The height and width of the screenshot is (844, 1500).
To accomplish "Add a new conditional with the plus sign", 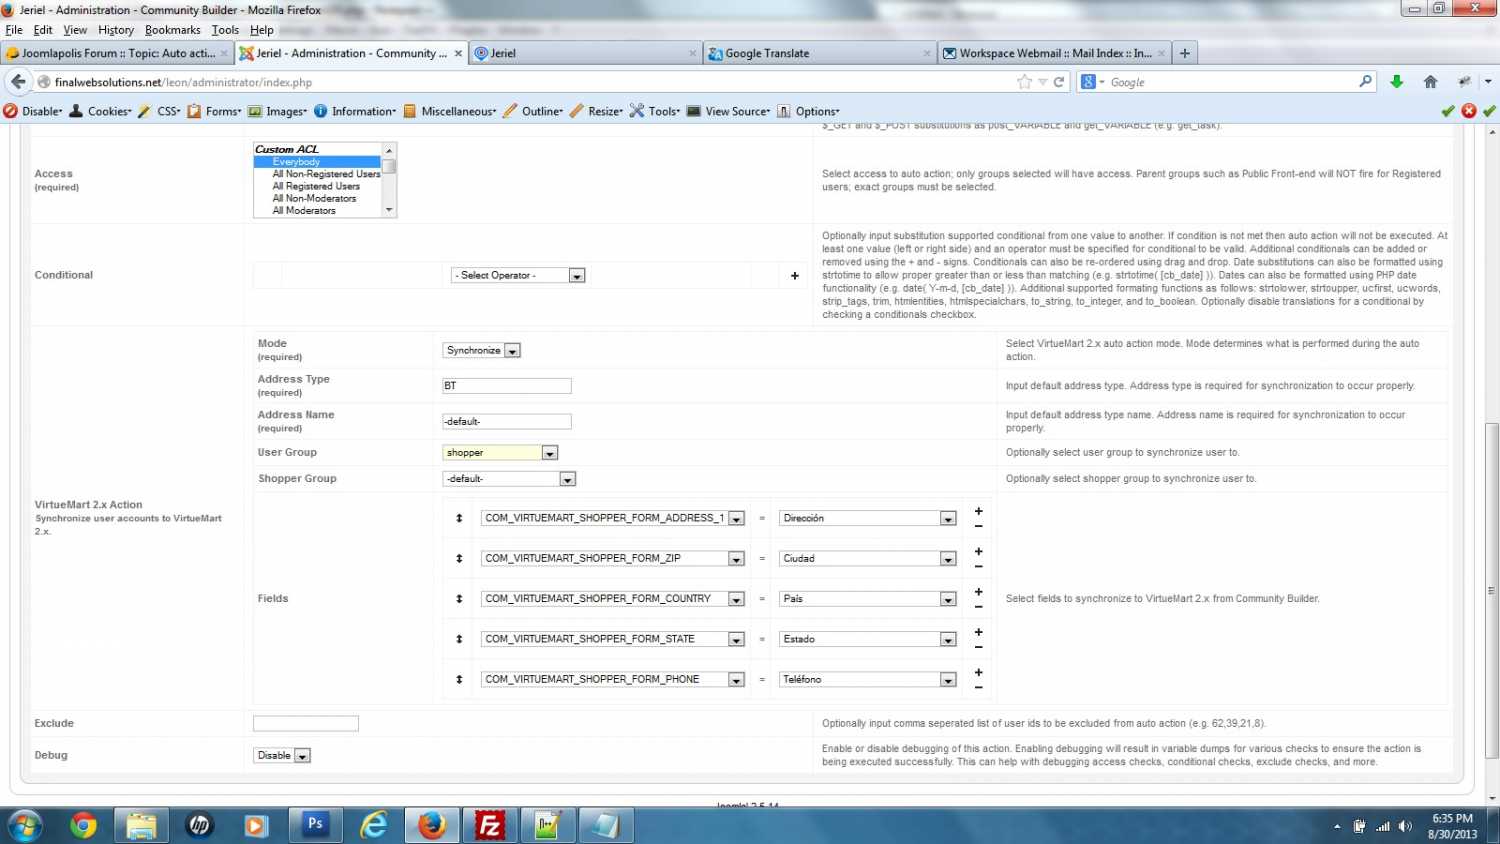I will tap(795, 276).
